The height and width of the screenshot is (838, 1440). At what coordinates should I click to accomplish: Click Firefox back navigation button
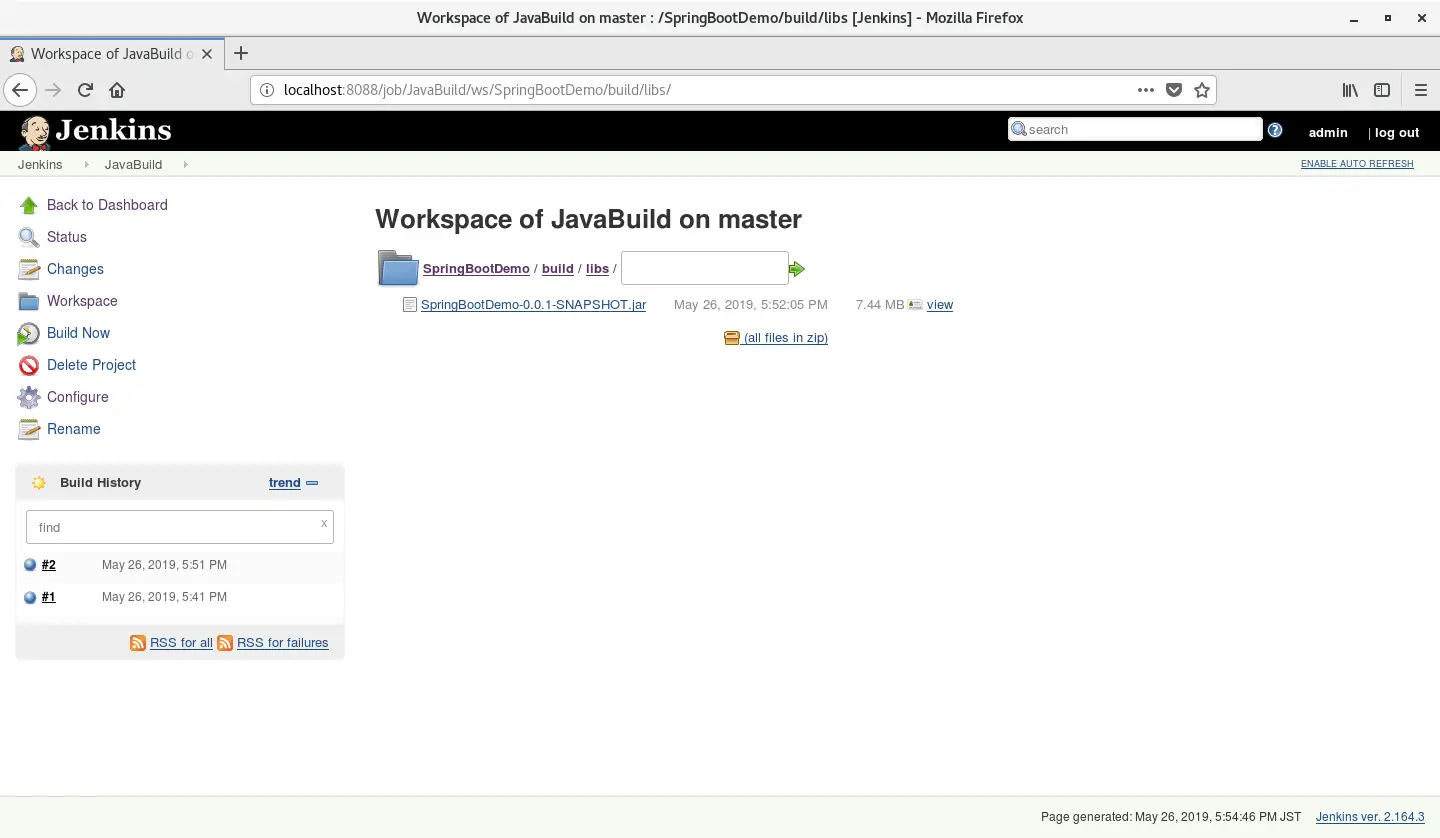(20, 90)
